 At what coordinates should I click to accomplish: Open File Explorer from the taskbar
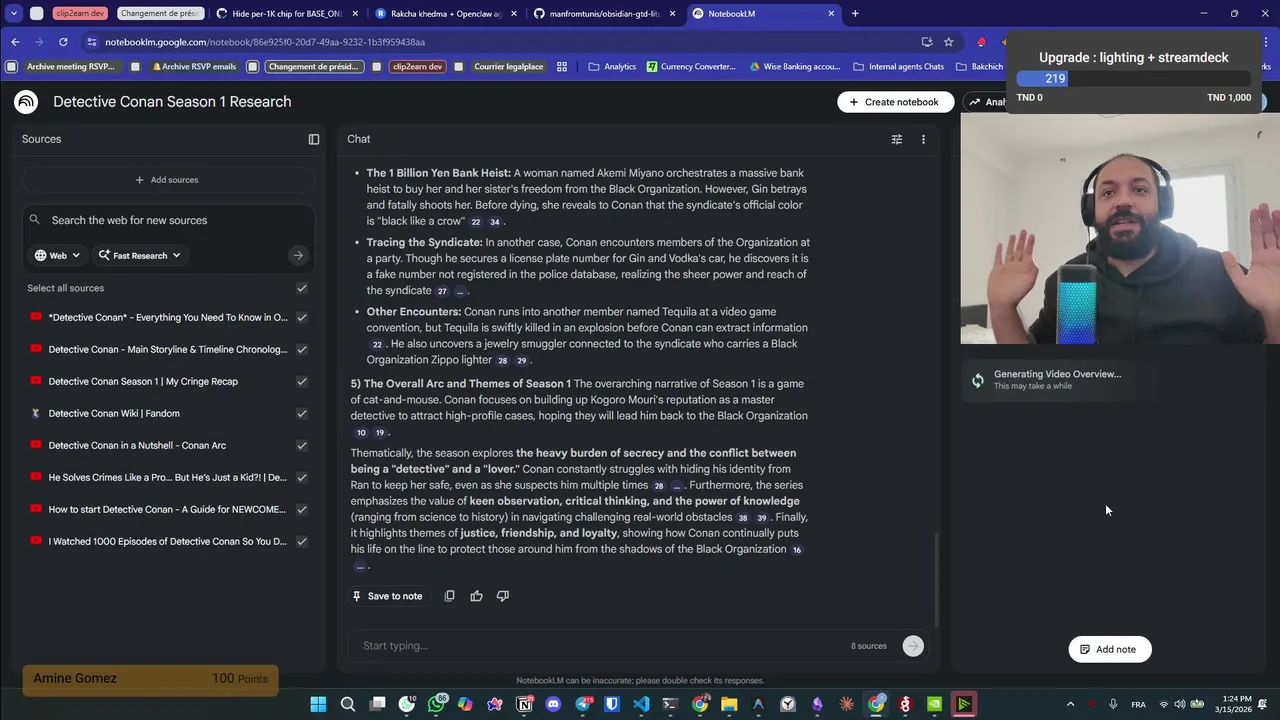[729, 704]
